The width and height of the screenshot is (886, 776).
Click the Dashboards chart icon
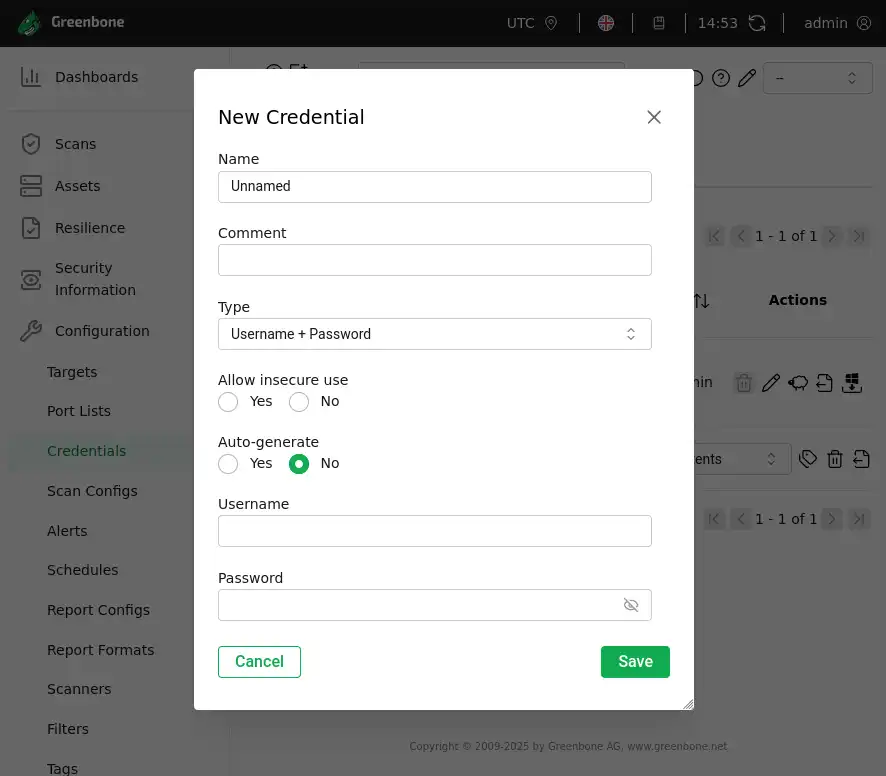click(31, 77)
